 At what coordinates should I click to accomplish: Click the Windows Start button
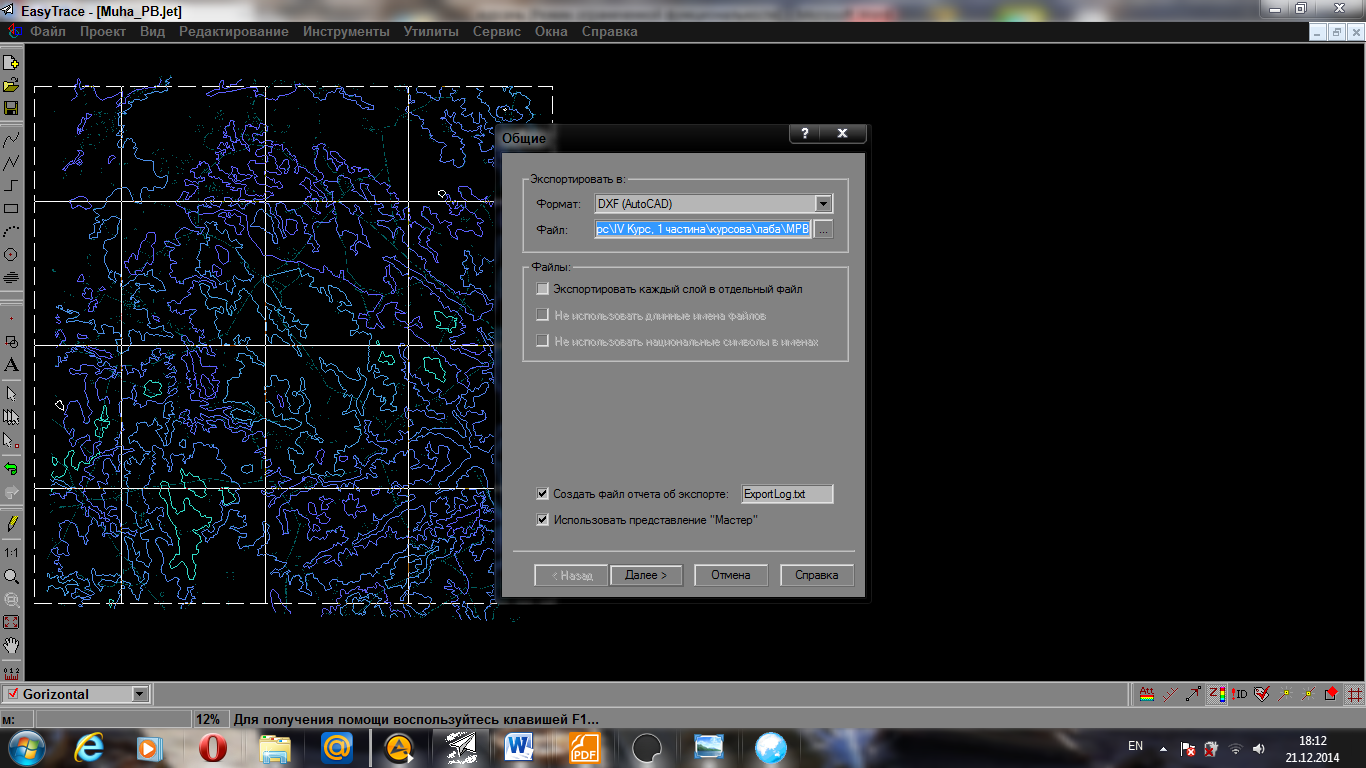(x=25, y=747)
